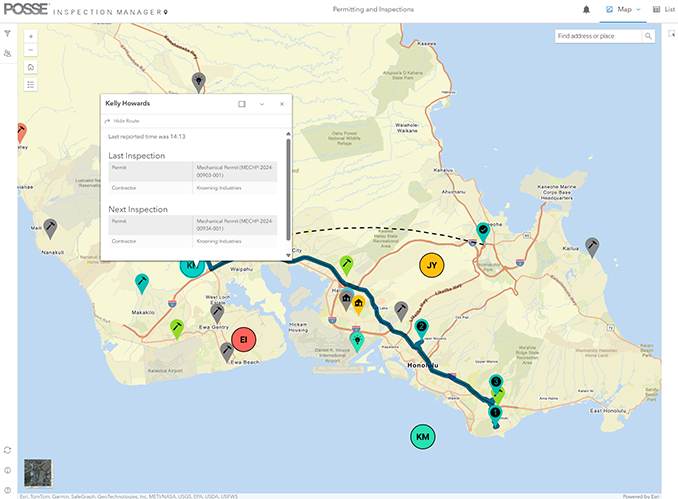Image resolution: width=678 pixels, height=499 pixels.
Task: Select the JY inspector marker
Action: pos(431,266)
